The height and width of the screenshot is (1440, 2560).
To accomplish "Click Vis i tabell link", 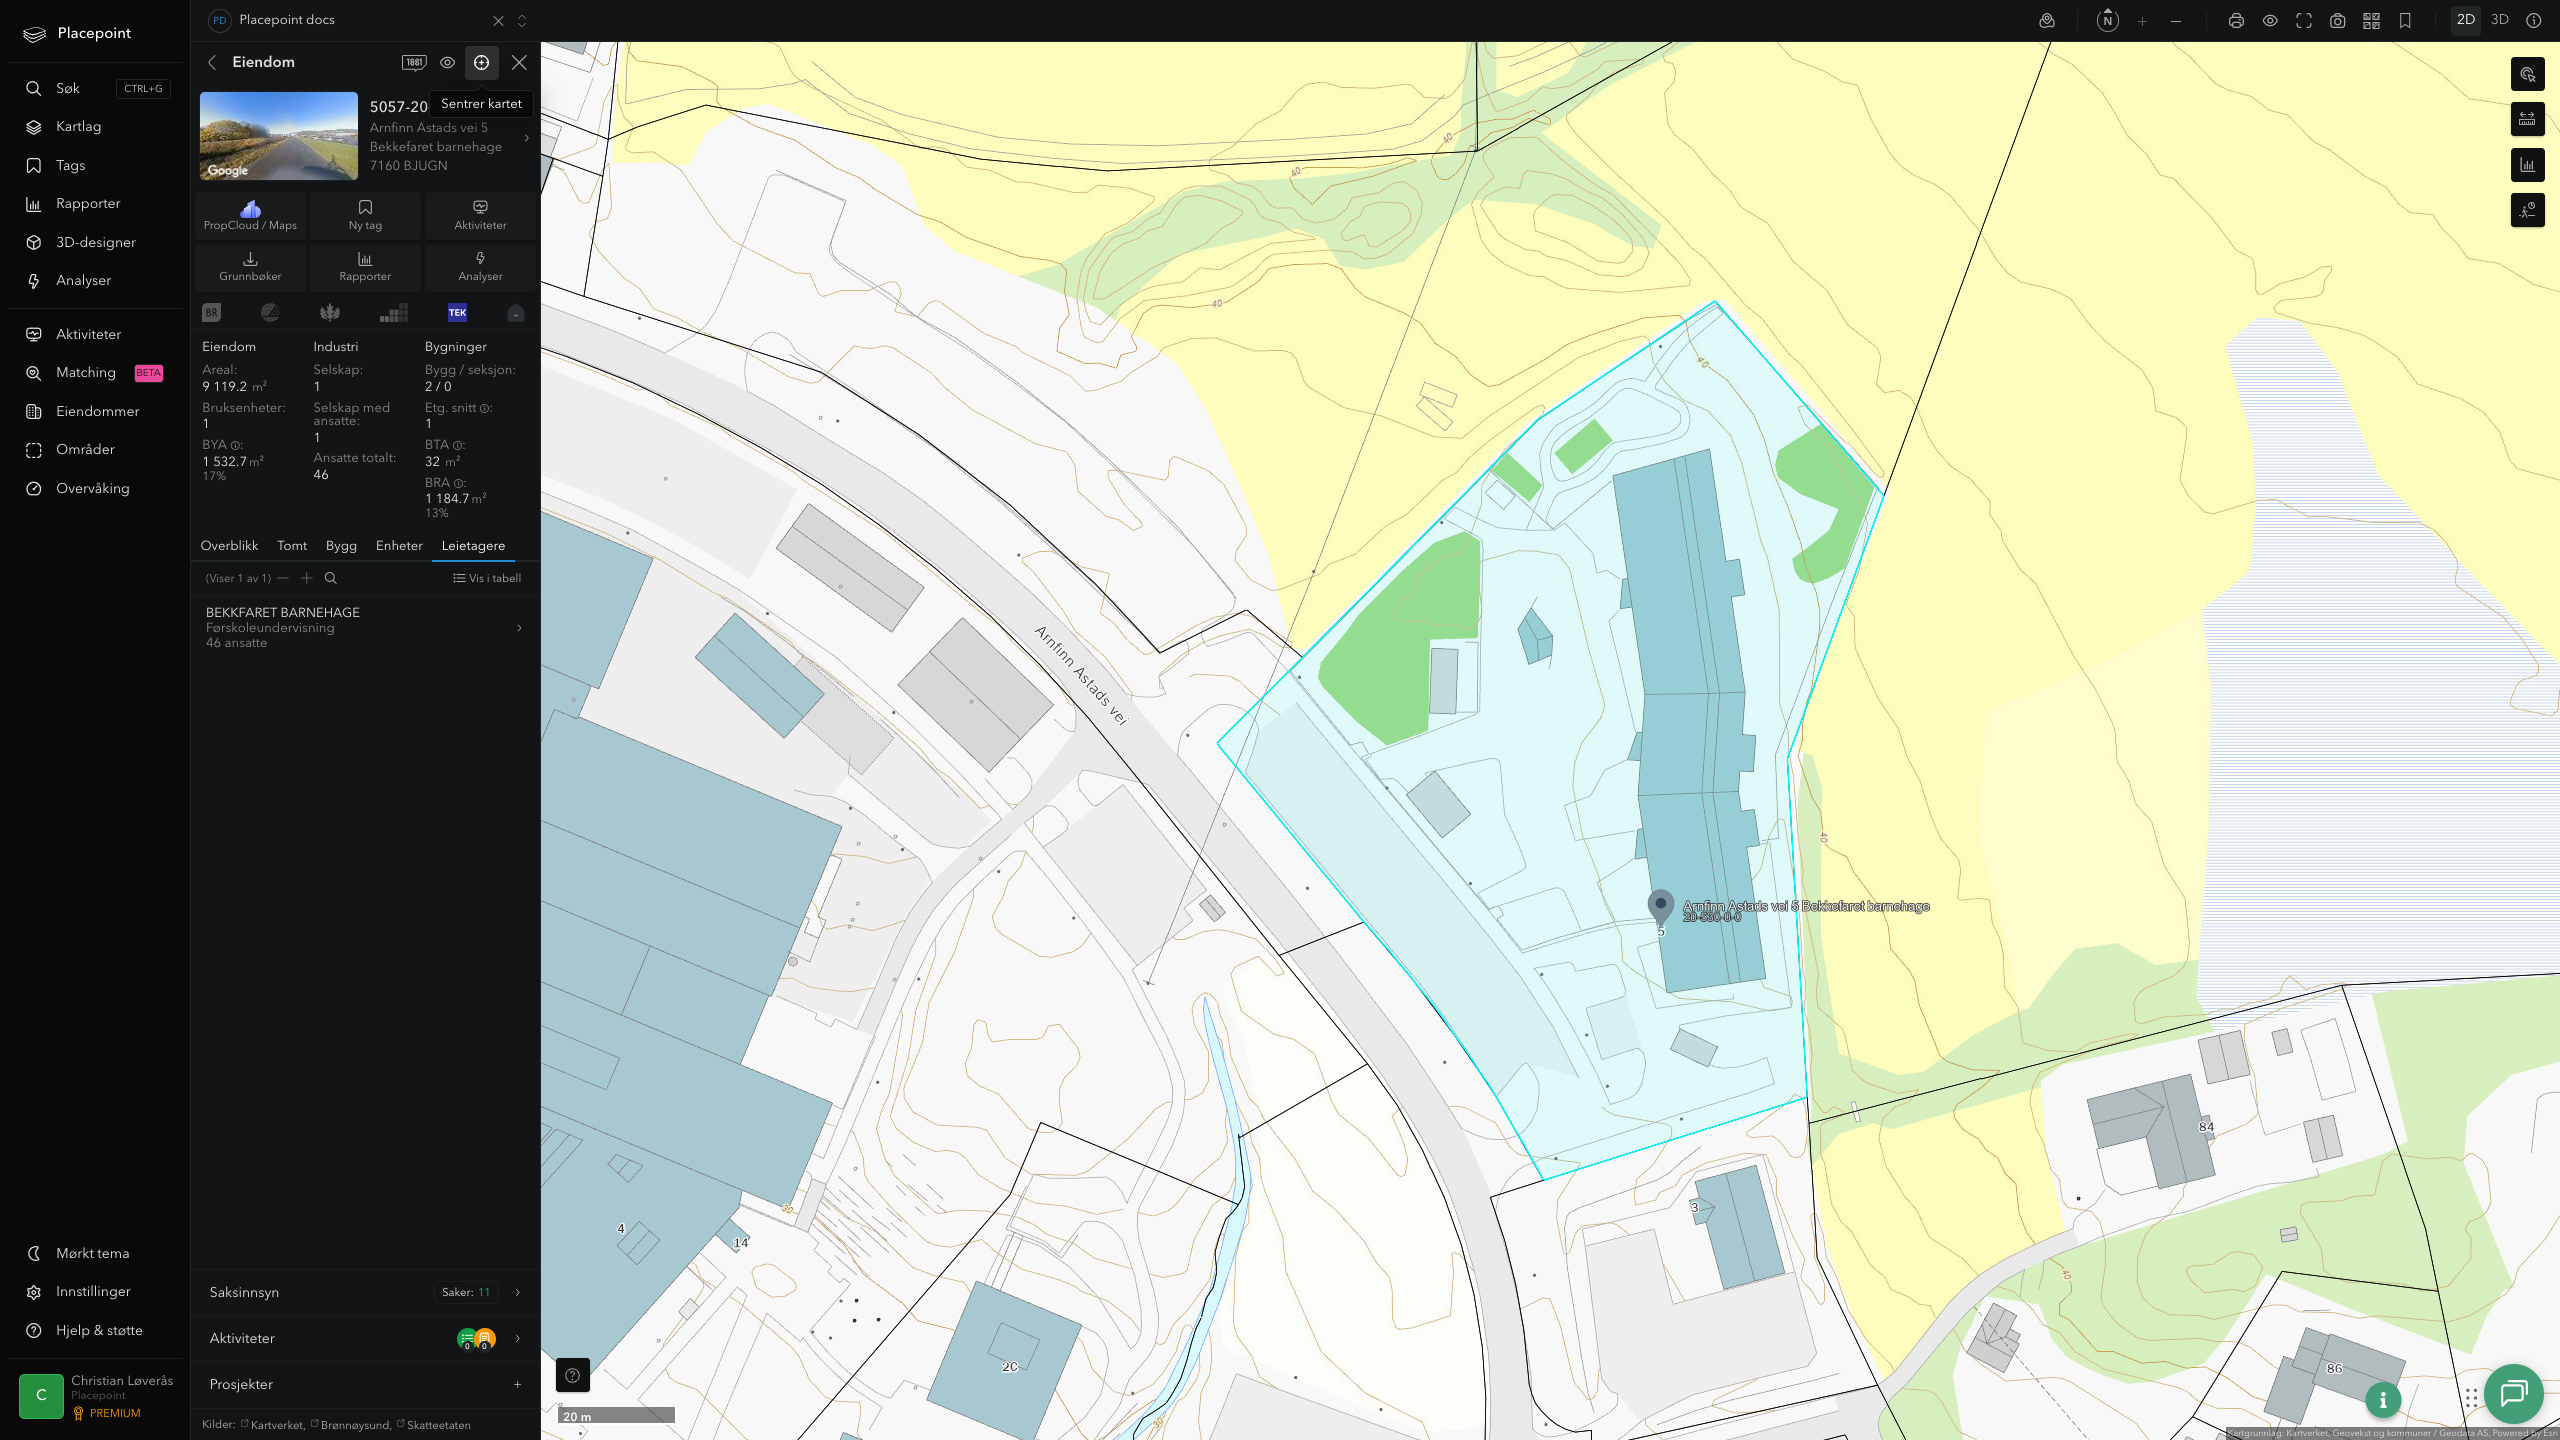I will click(x=487, y=578).
